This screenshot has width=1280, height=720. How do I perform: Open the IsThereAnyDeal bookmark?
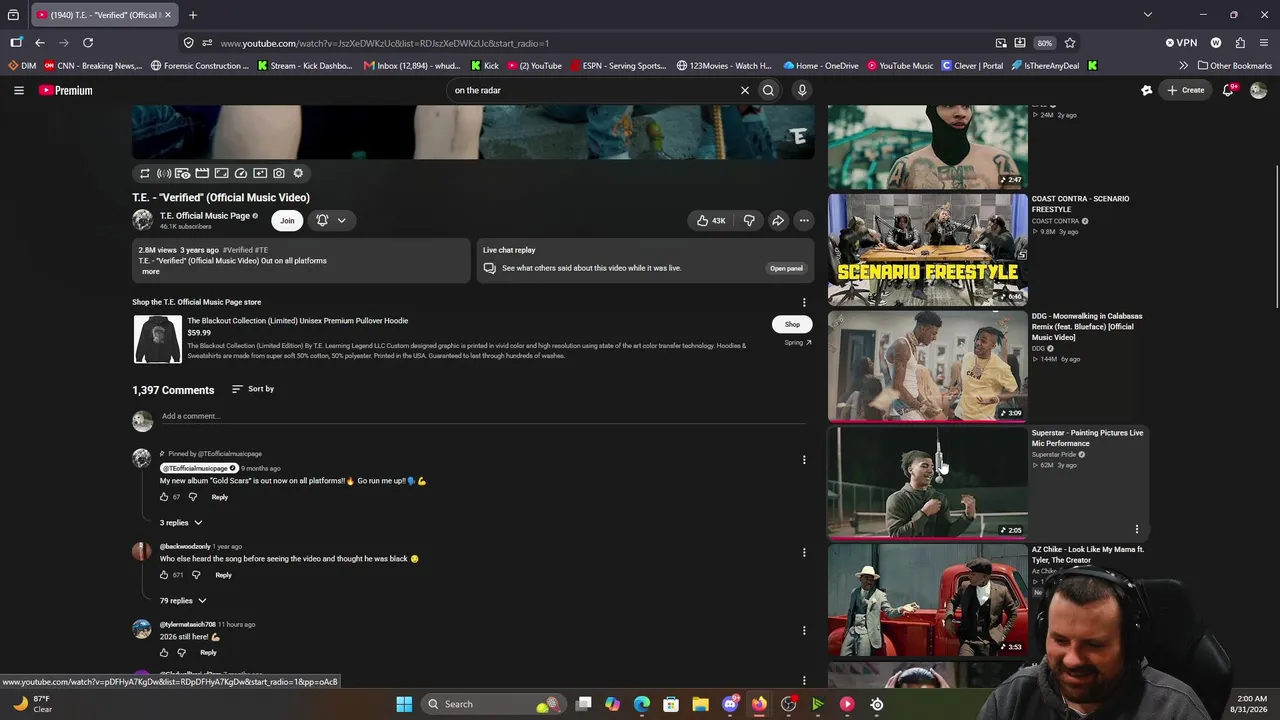pyautogui.click(x=1045, y=66)
